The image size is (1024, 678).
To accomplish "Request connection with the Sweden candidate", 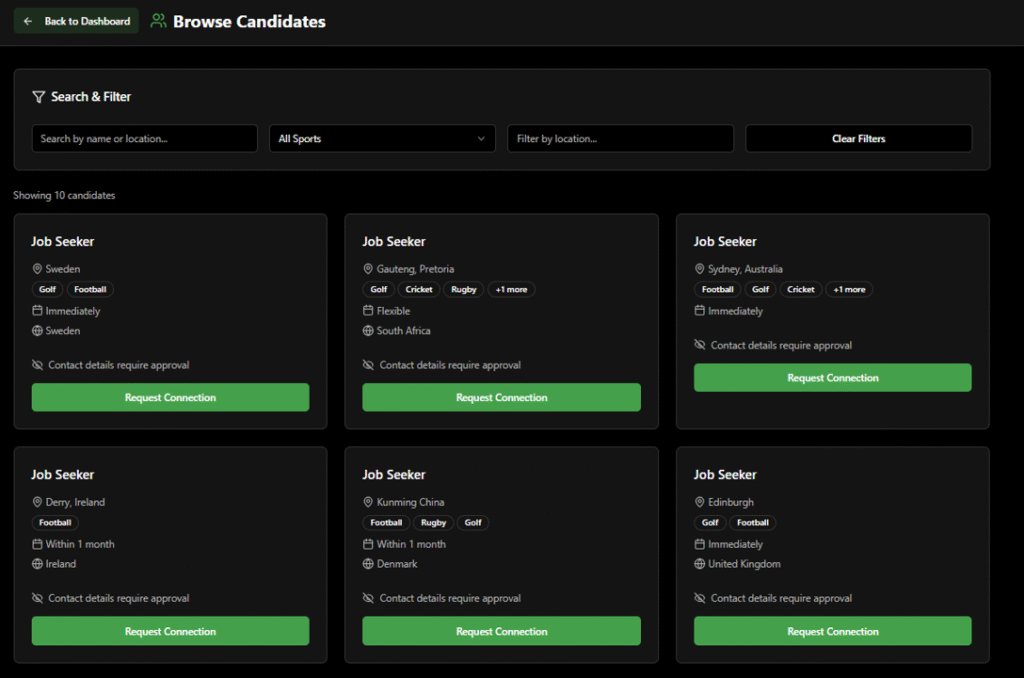I will (170, 398).
